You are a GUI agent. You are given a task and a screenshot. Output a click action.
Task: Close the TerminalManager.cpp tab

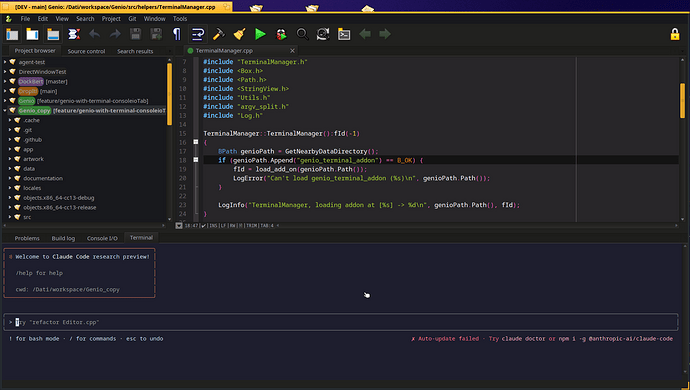point(292,51)
